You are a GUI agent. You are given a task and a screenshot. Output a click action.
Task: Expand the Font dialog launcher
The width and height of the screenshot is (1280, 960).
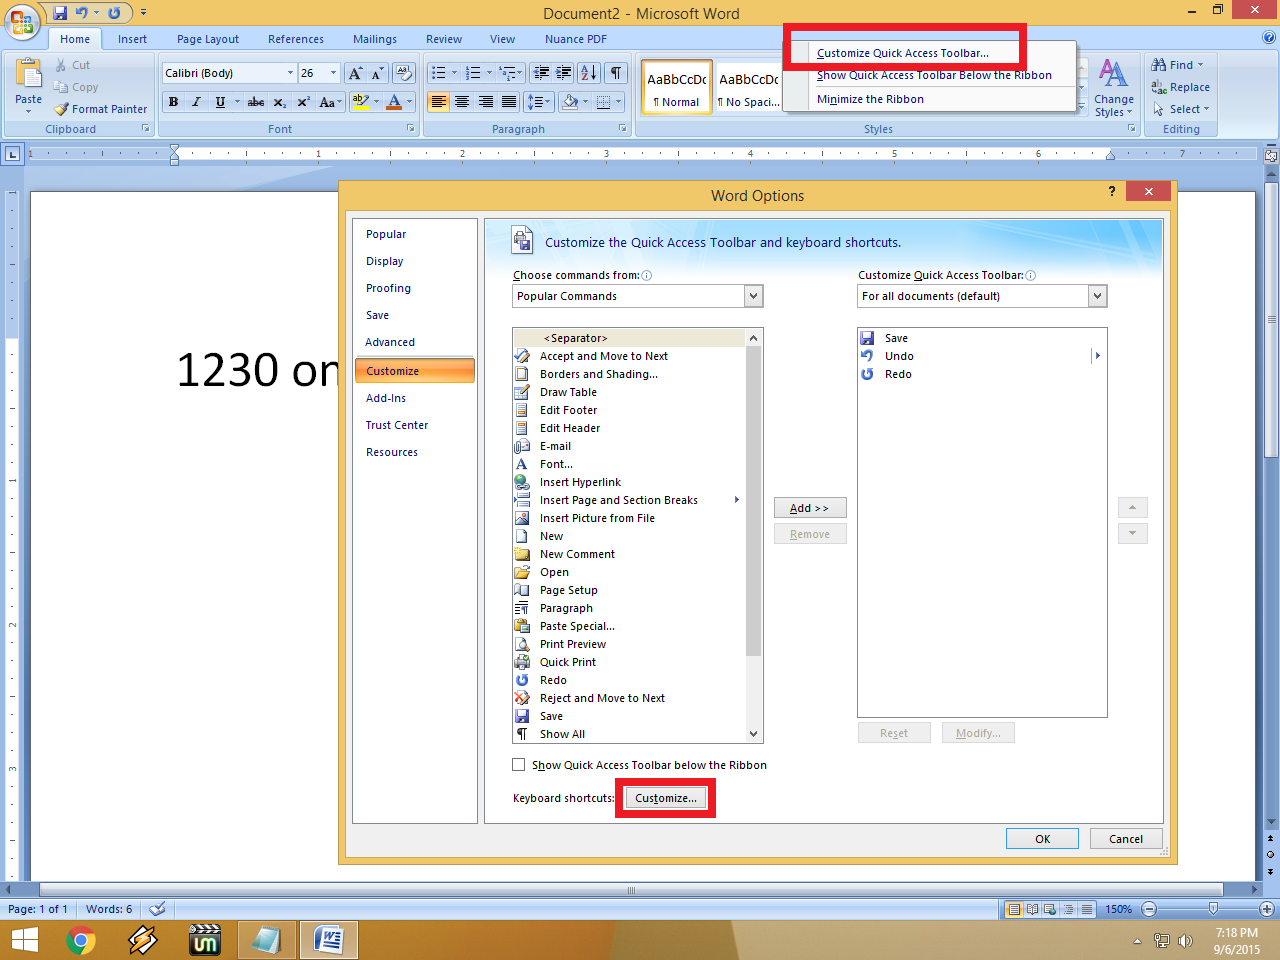[x=410, y=129]
